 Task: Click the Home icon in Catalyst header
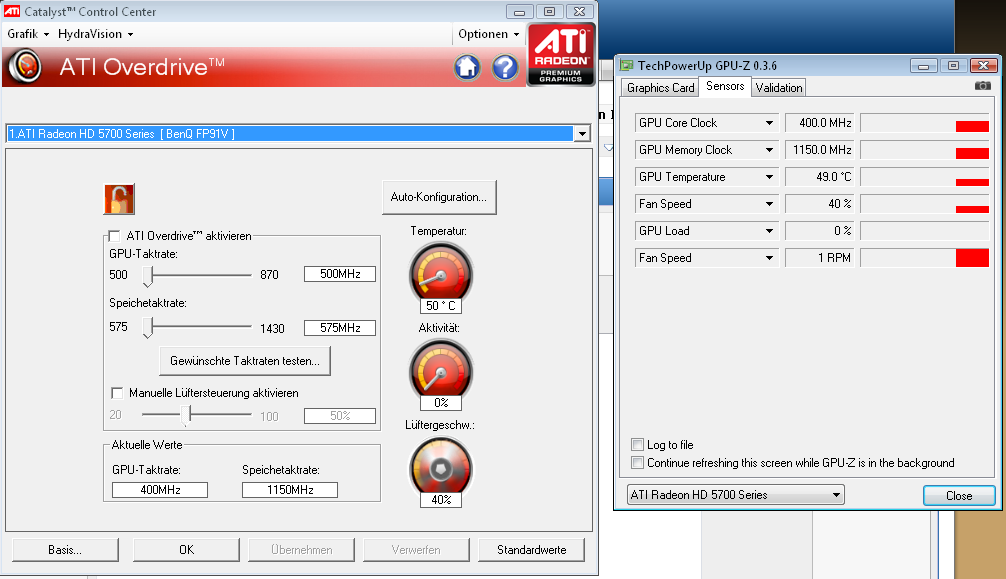[x=467, y=67]
